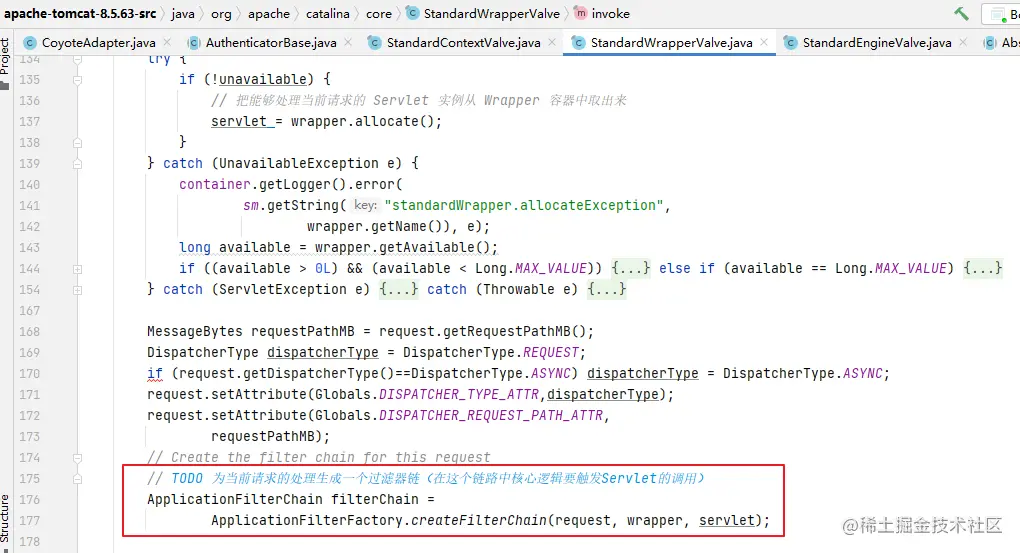Image resolution: width=1020 pixels, height=553 pixels.
Task: Collapse the fold marker on line 135
Action: [x=77, y=80]
